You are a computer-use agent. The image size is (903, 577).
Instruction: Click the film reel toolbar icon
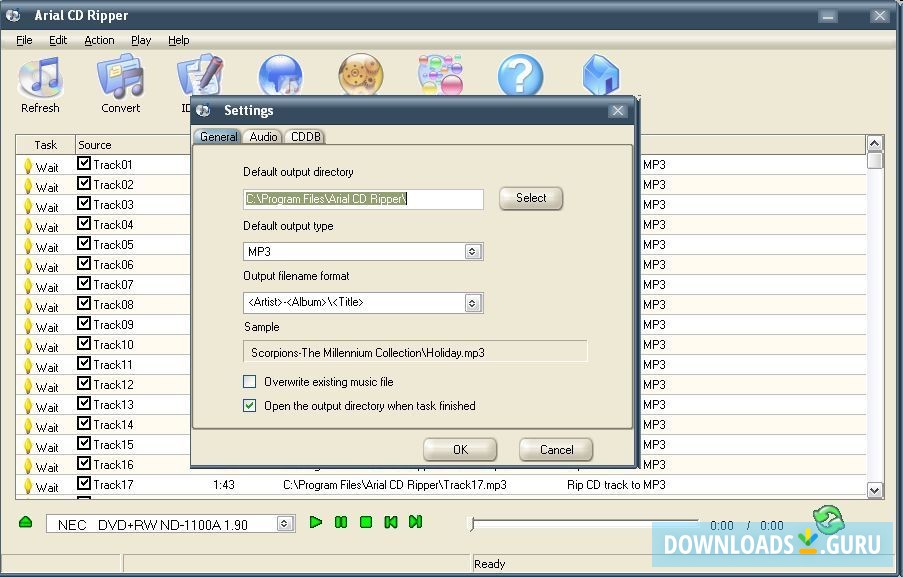click(x=360, y=75)
